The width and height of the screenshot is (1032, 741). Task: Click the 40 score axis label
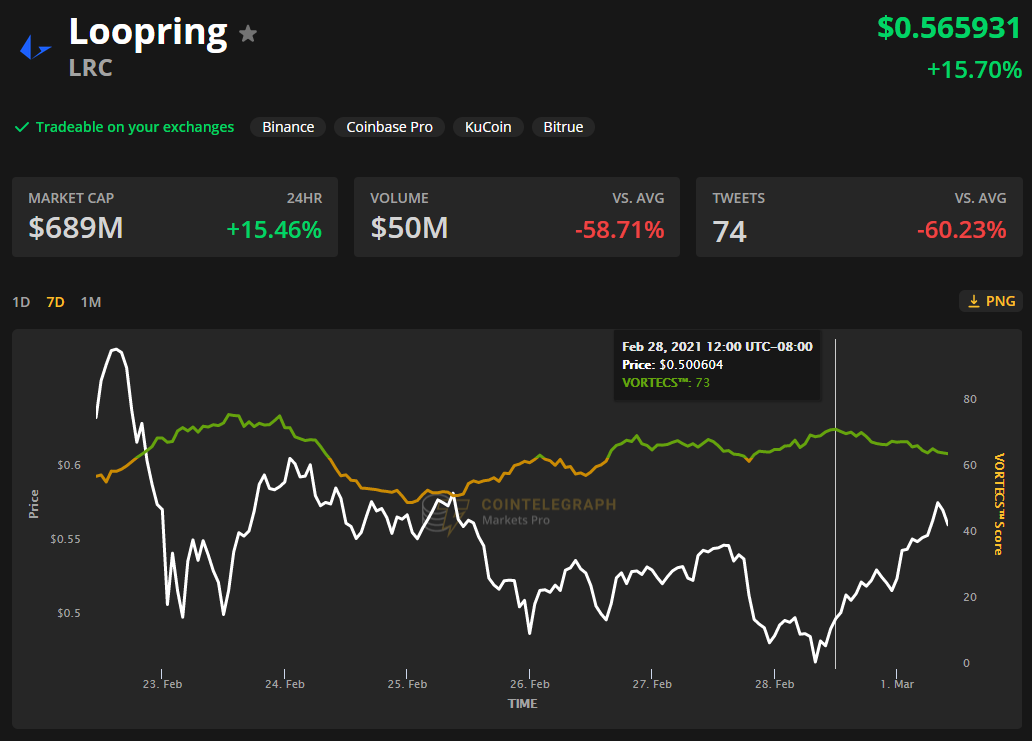click(x=970, y=531)
